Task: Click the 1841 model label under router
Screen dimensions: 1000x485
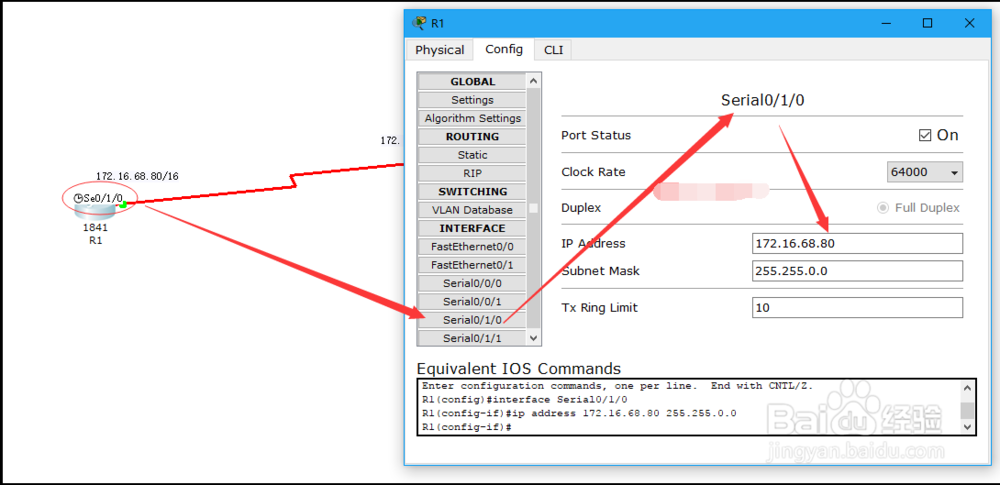Action: [95, 227]
